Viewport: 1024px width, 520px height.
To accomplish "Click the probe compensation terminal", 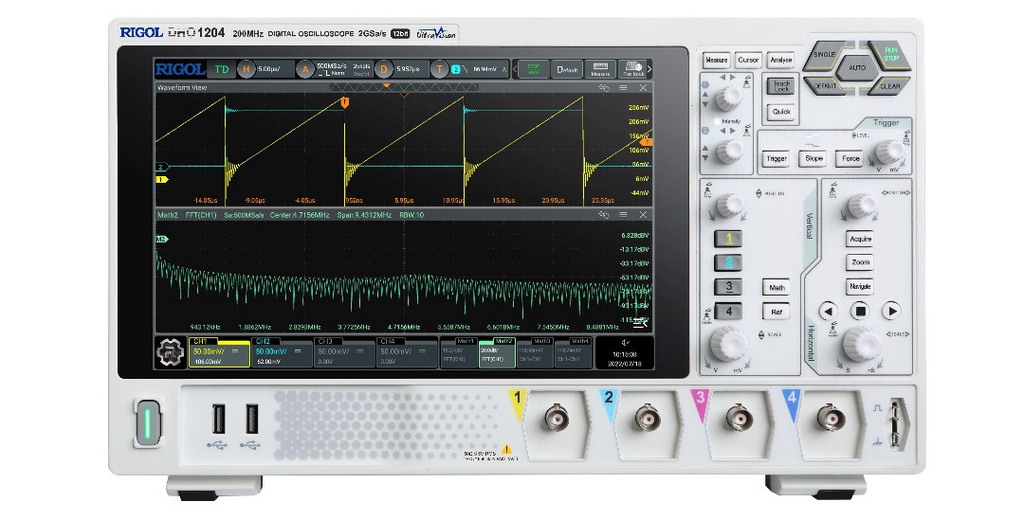I will click(x=897, y=423).
